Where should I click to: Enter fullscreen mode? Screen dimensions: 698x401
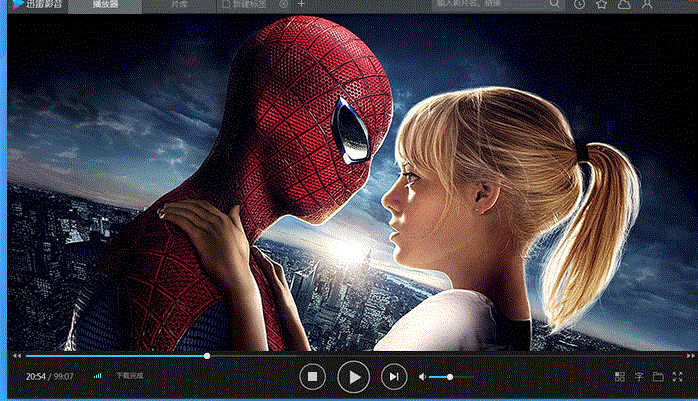point(679,377)
